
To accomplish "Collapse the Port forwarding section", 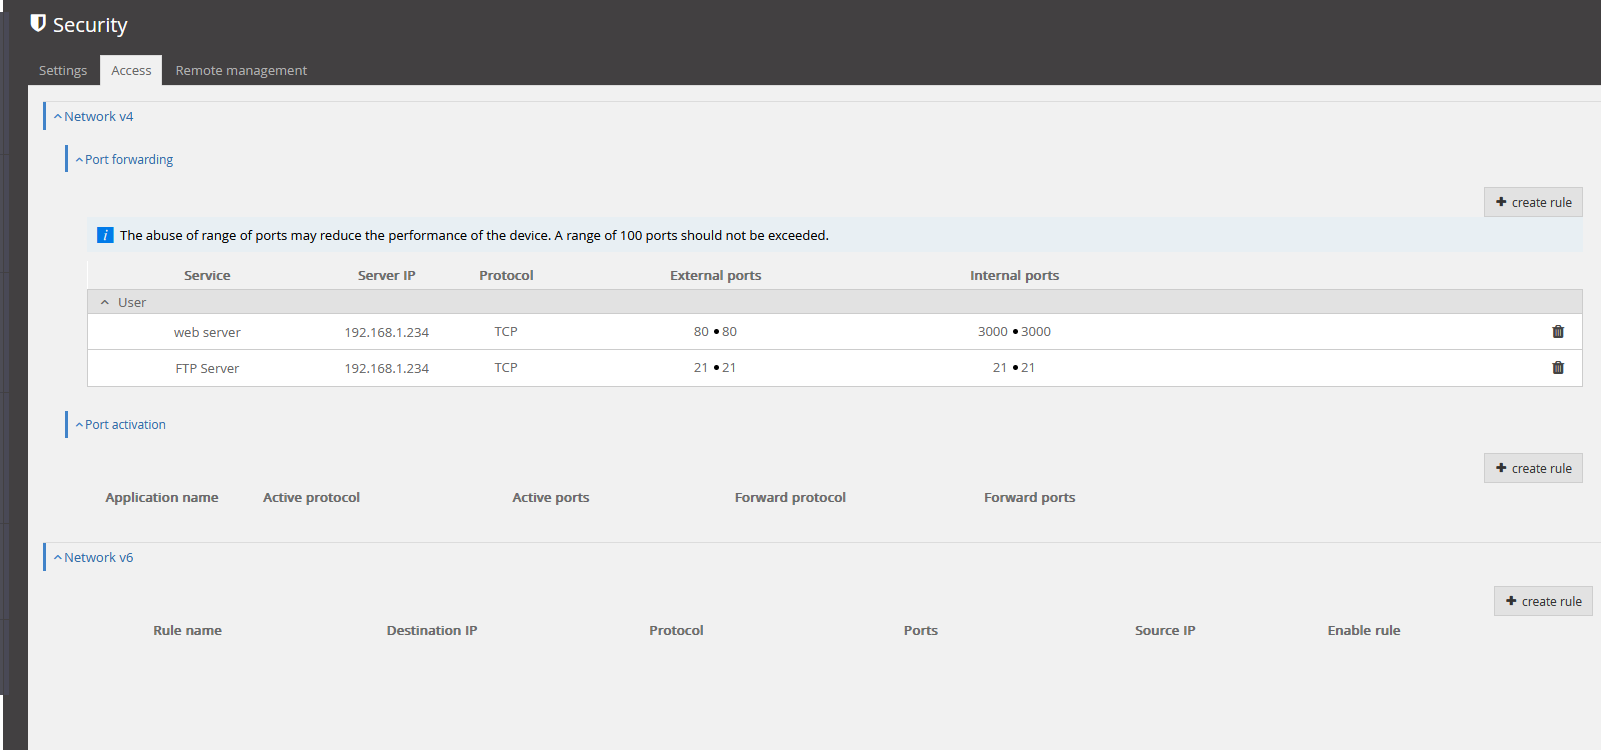I will 124,160.
